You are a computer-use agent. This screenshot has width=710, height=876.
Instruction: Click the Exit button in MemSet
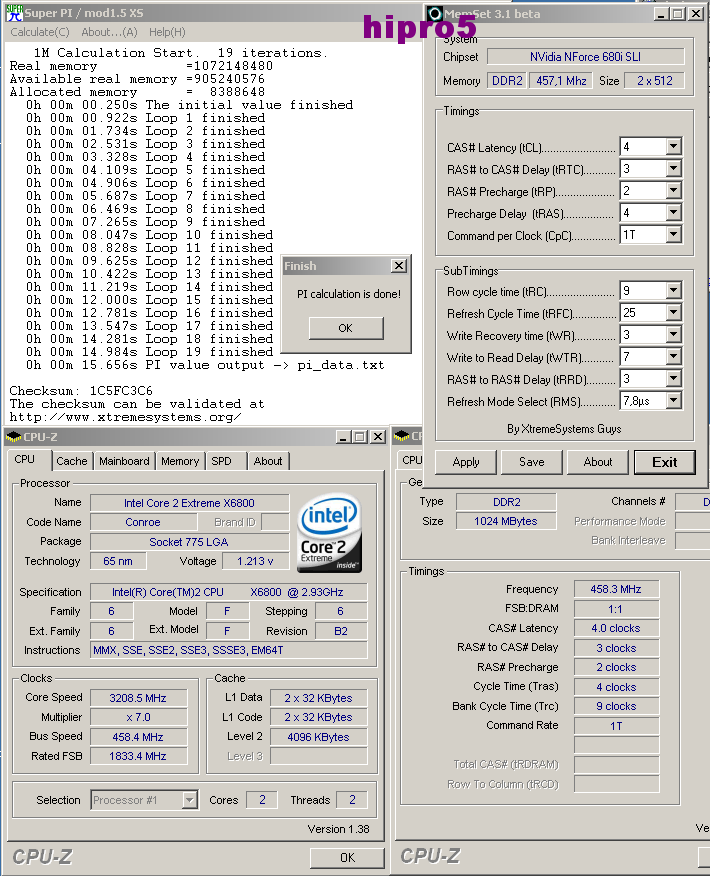point(664,462)
